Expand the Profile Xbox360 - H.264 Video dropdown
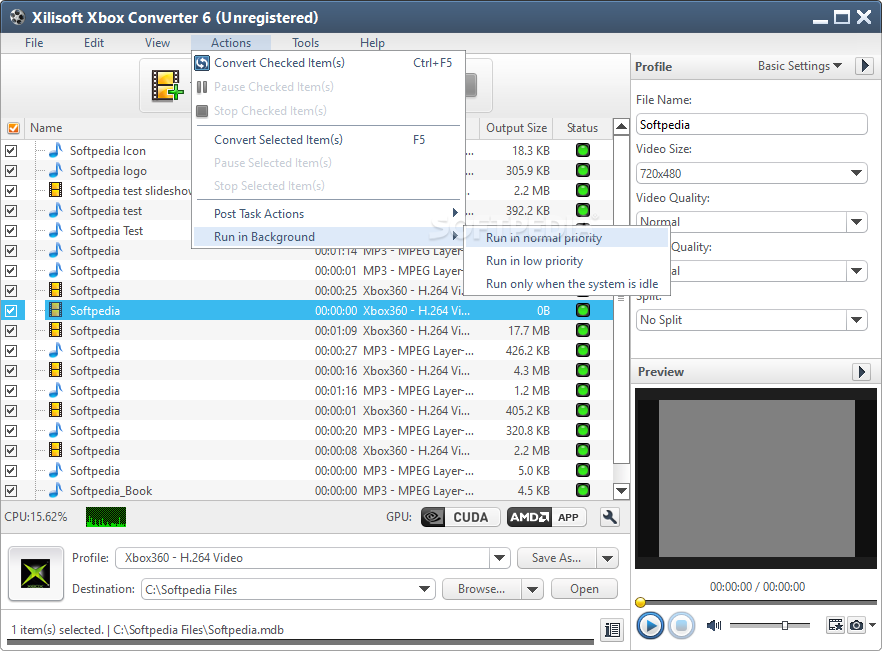882x651 pixels. point(499,558)
